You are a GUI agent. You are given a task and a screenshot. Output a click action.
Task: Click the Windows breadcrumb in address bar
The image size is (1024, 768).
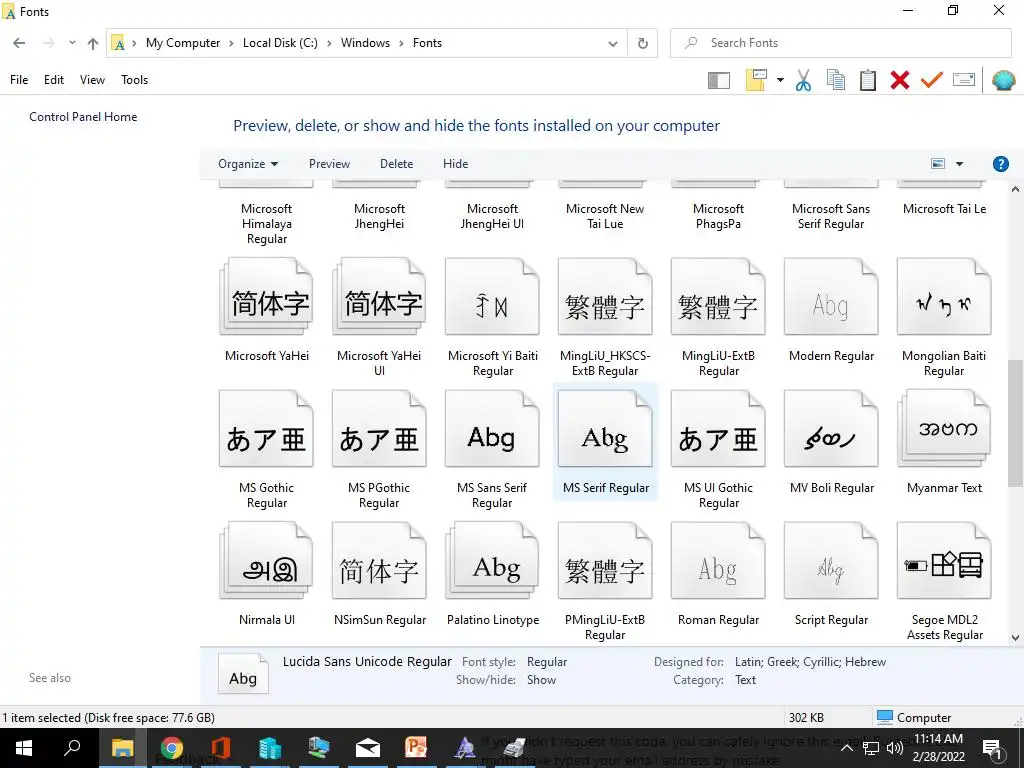pyautogui.click(x=365, y=43)
